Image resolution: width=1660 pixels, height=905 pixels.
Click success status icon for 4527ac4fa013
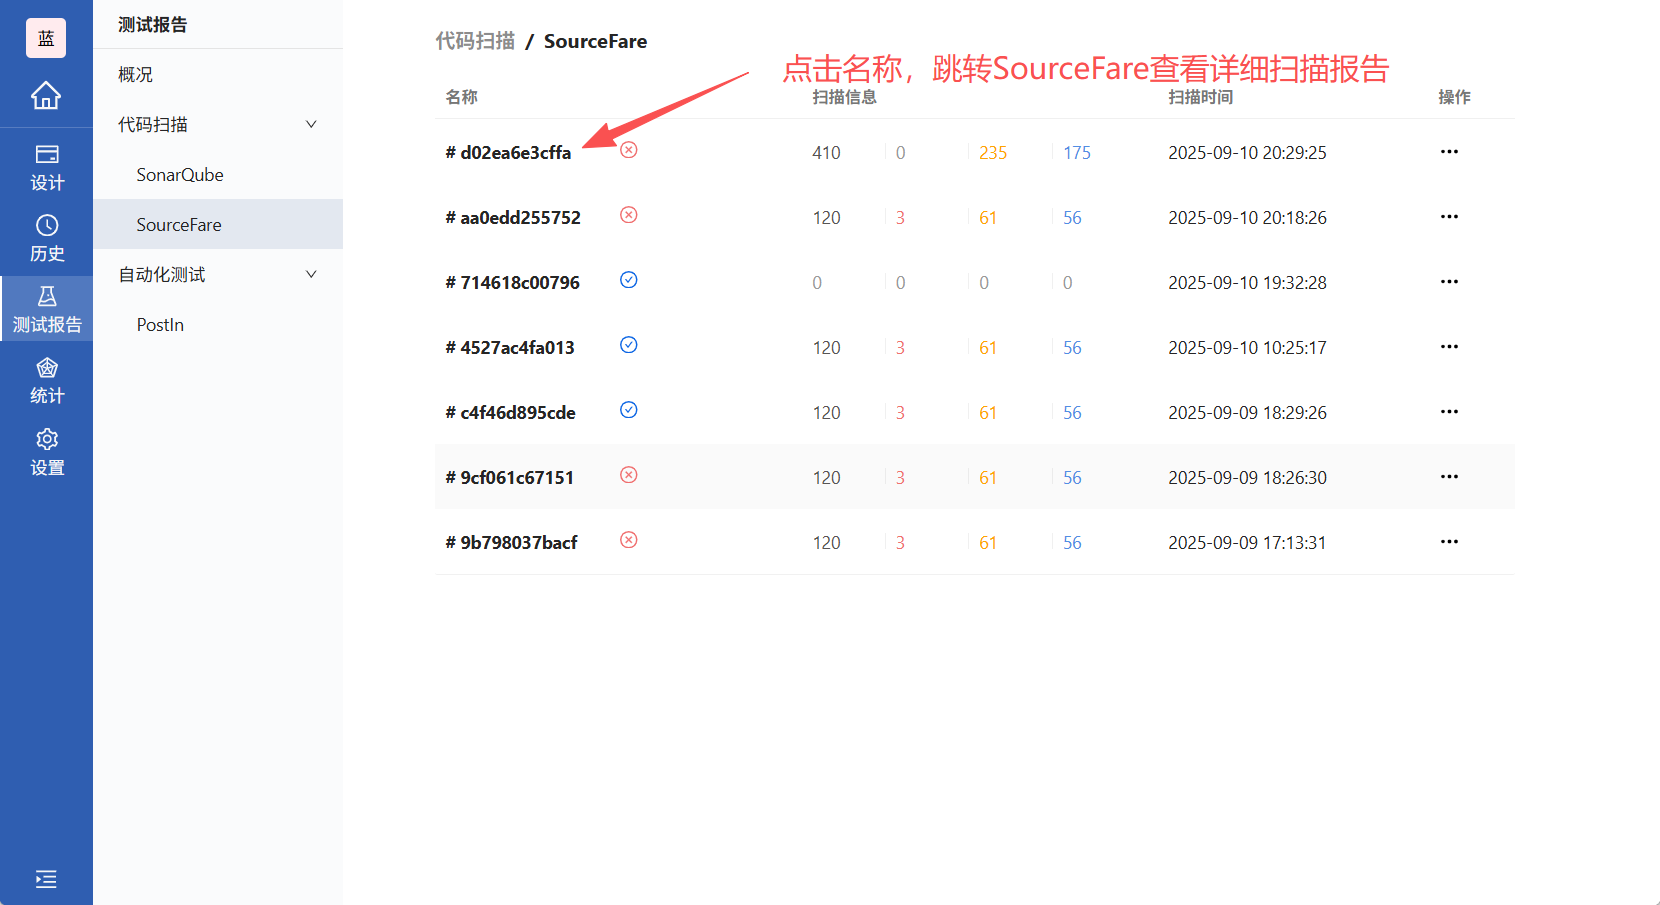629,345
